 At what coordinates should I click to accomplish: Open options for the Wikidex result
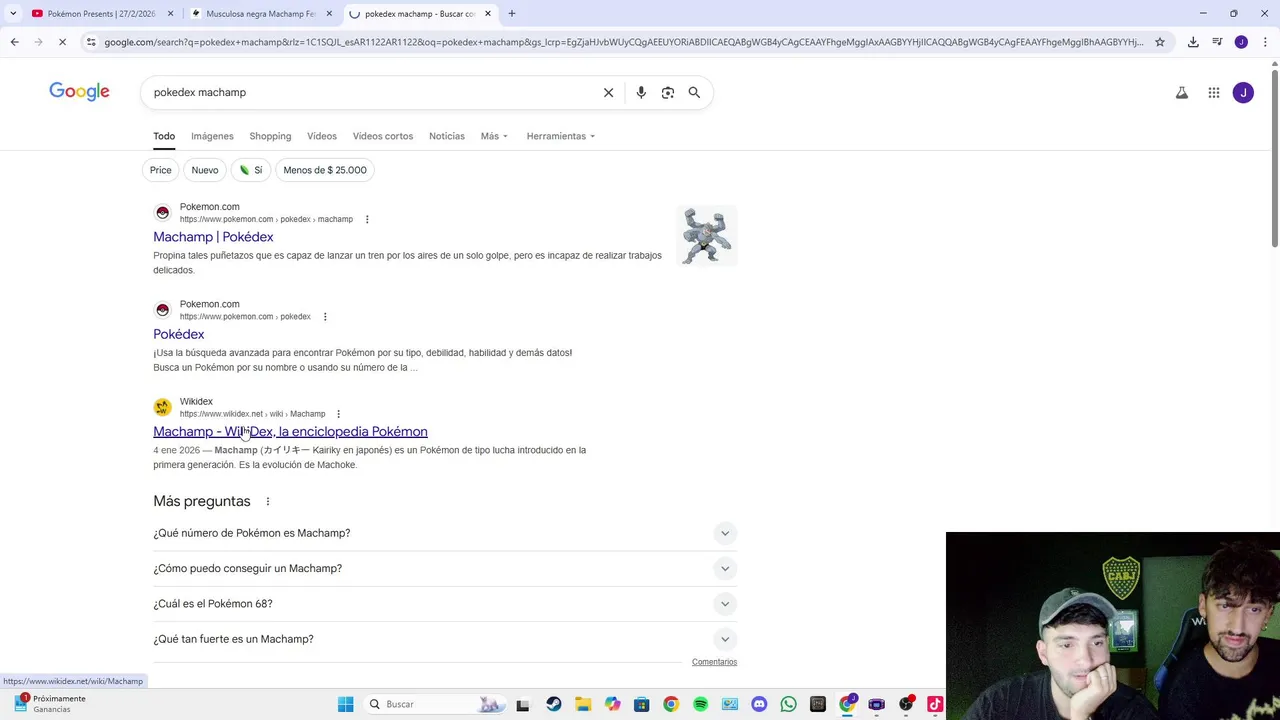point(338,414)
